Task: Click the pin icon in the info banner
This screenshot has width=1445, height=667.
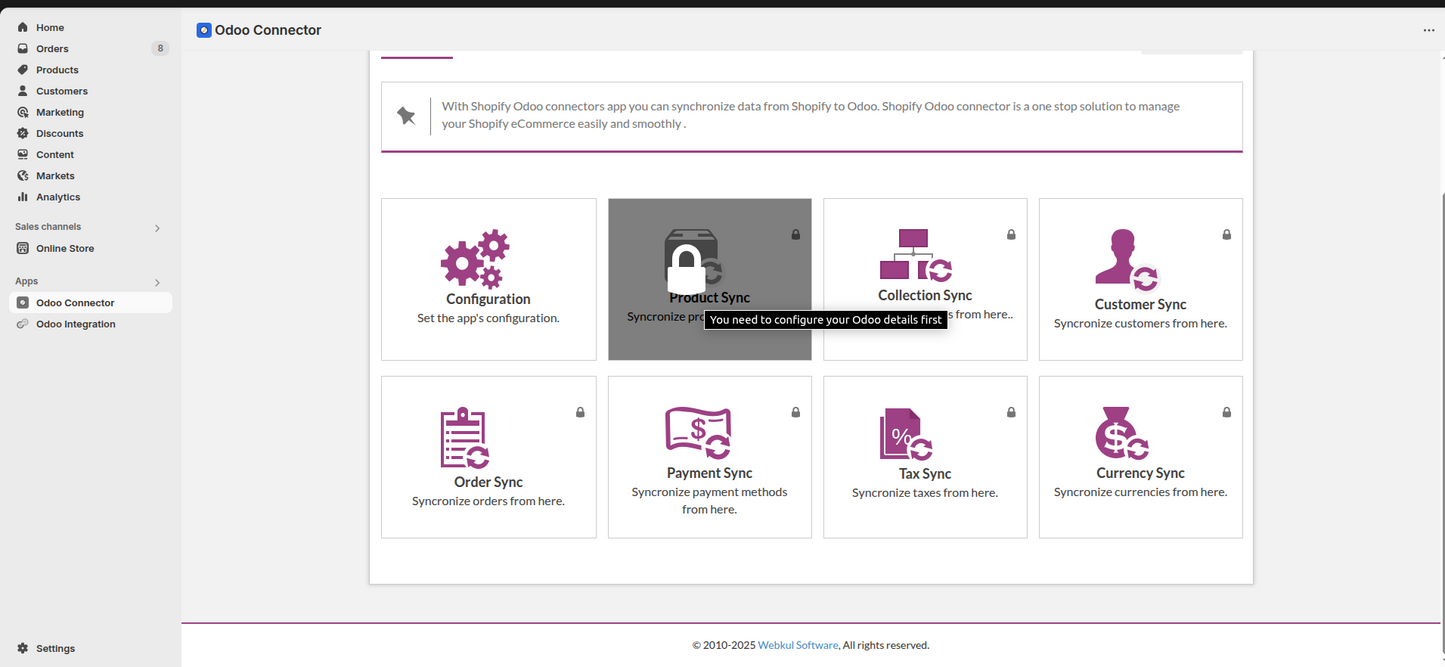Action: (406, 116)
